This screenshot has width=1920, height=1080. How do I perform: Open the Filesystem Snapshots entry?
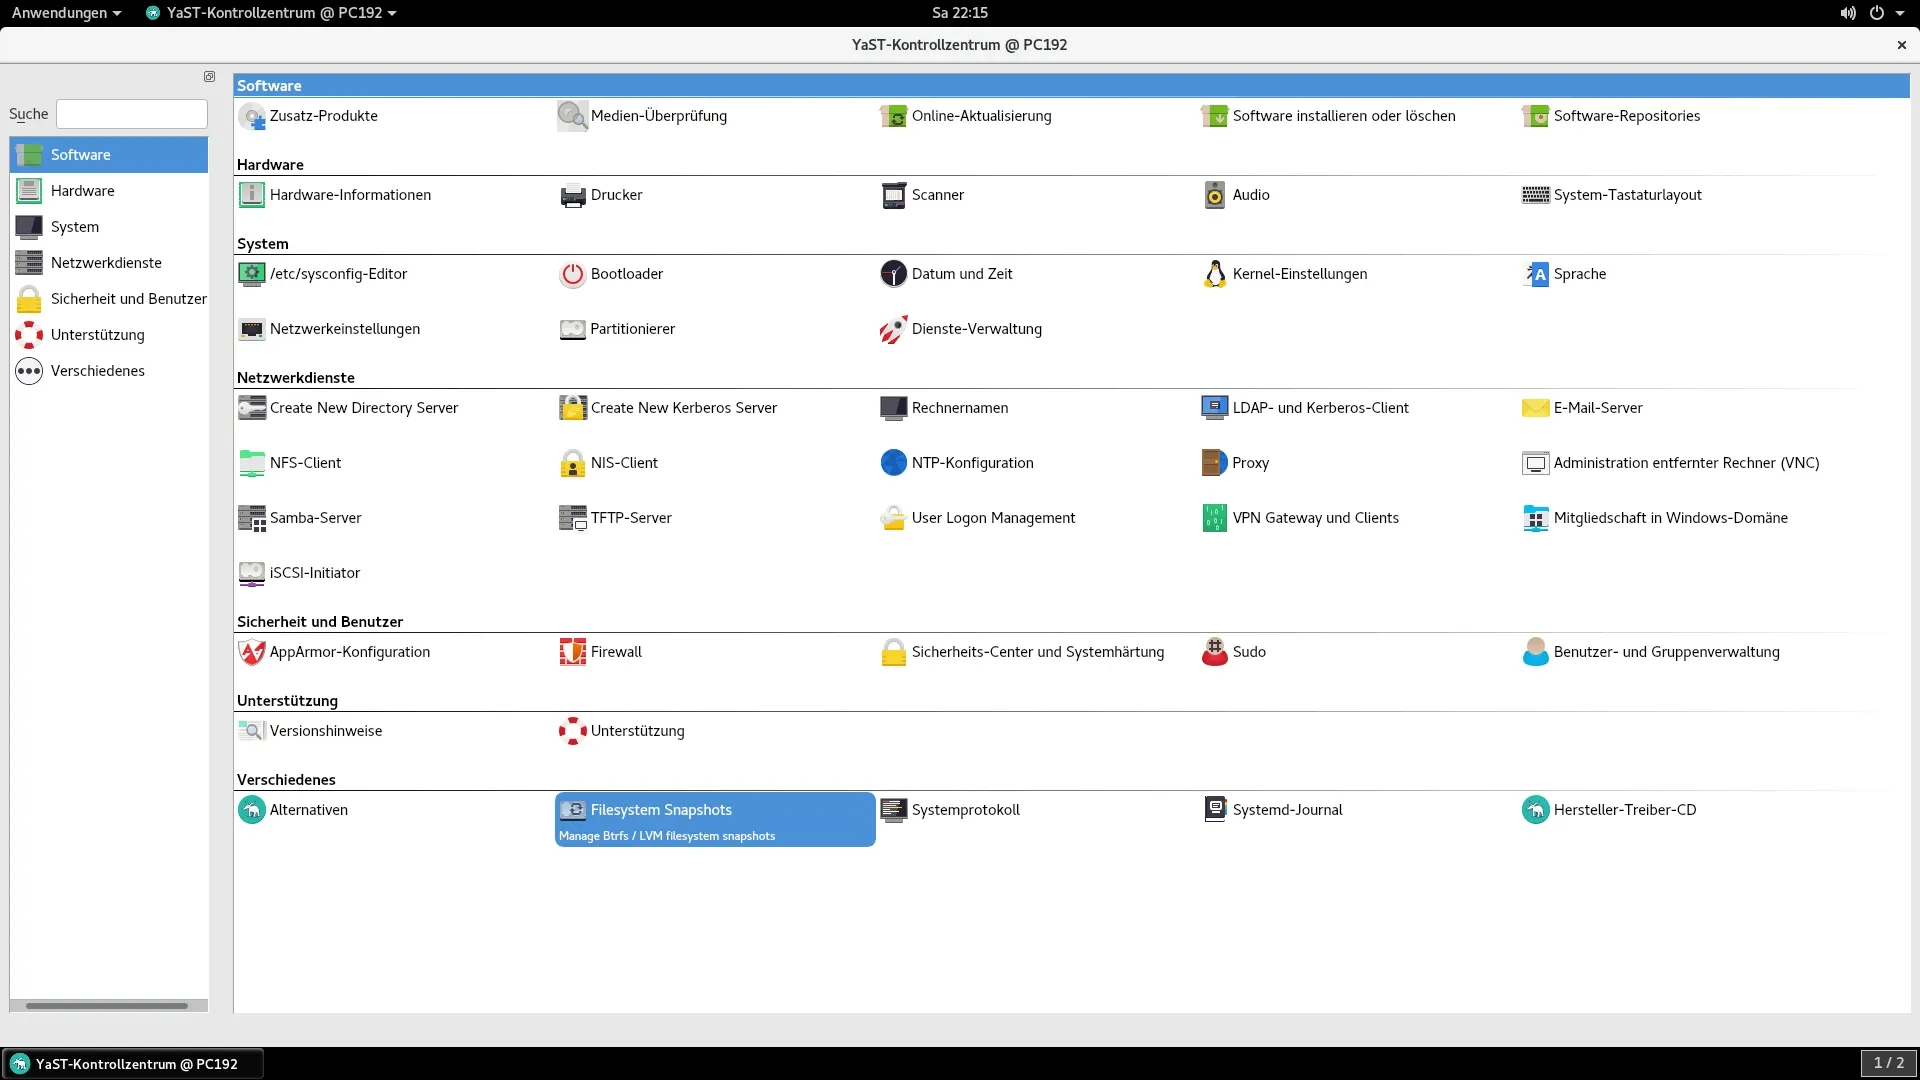point(715,820)
